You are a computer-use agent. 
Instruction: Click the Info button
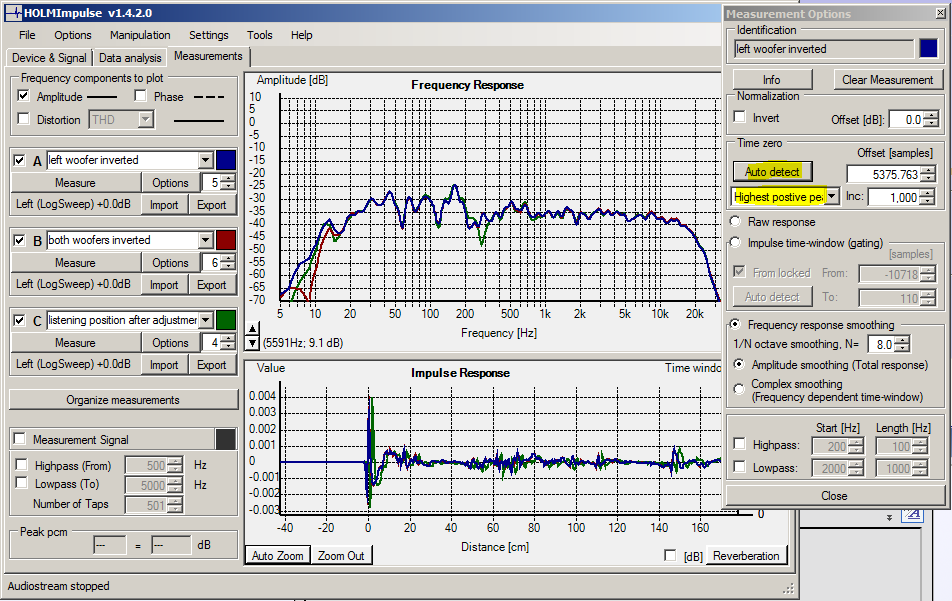(772, 80)
